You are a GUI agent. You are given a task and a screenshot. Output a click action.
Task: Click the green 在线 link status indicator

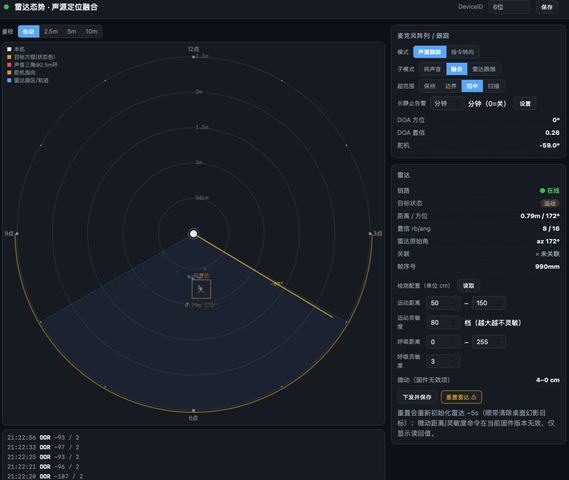click(549, 190)
